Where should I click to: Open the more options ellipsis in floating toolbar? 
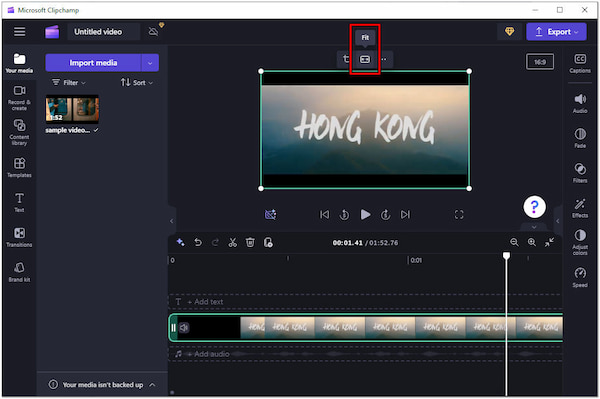(384, 59)
